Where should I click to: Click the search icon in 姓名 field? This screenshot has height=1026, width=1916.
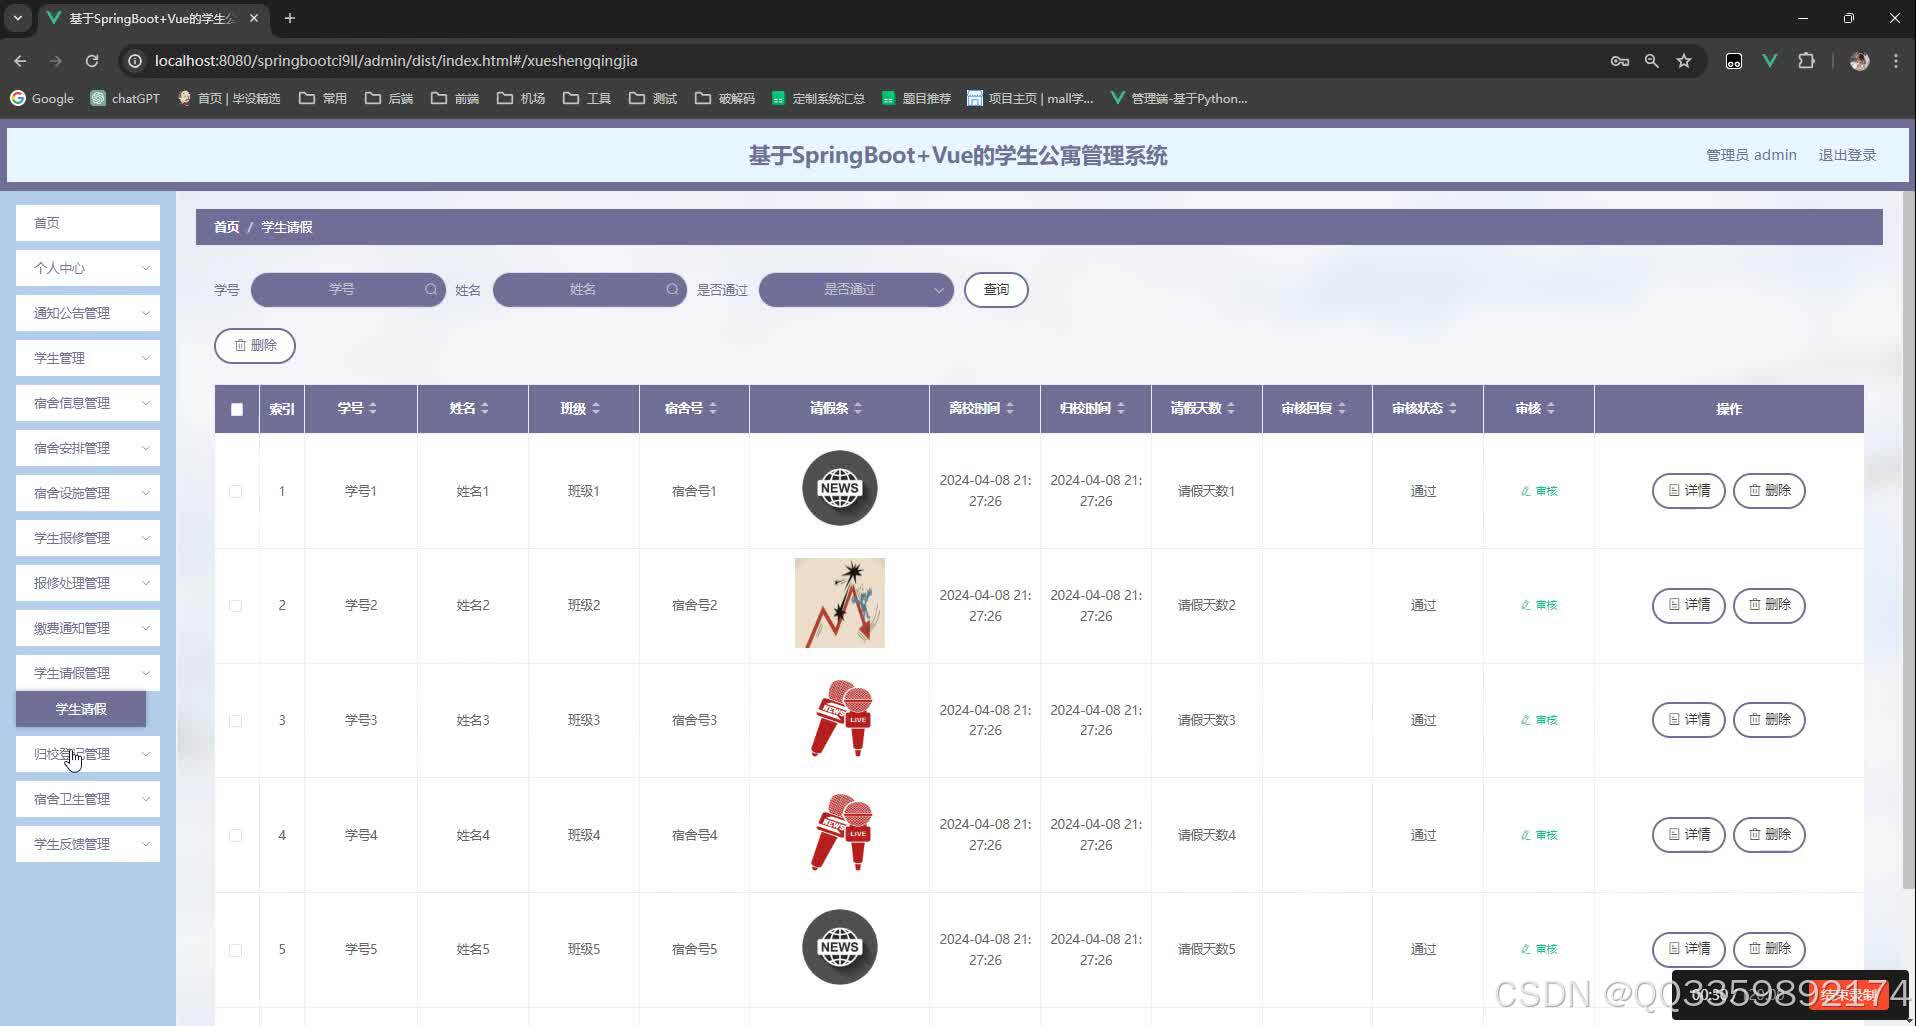point(672,290)
